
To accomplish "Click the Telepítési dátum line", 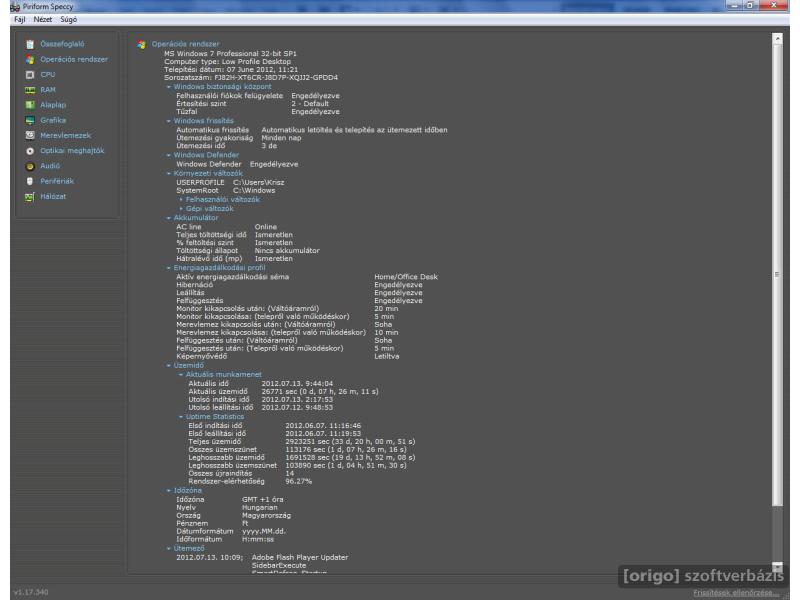I will pos(231,70).
